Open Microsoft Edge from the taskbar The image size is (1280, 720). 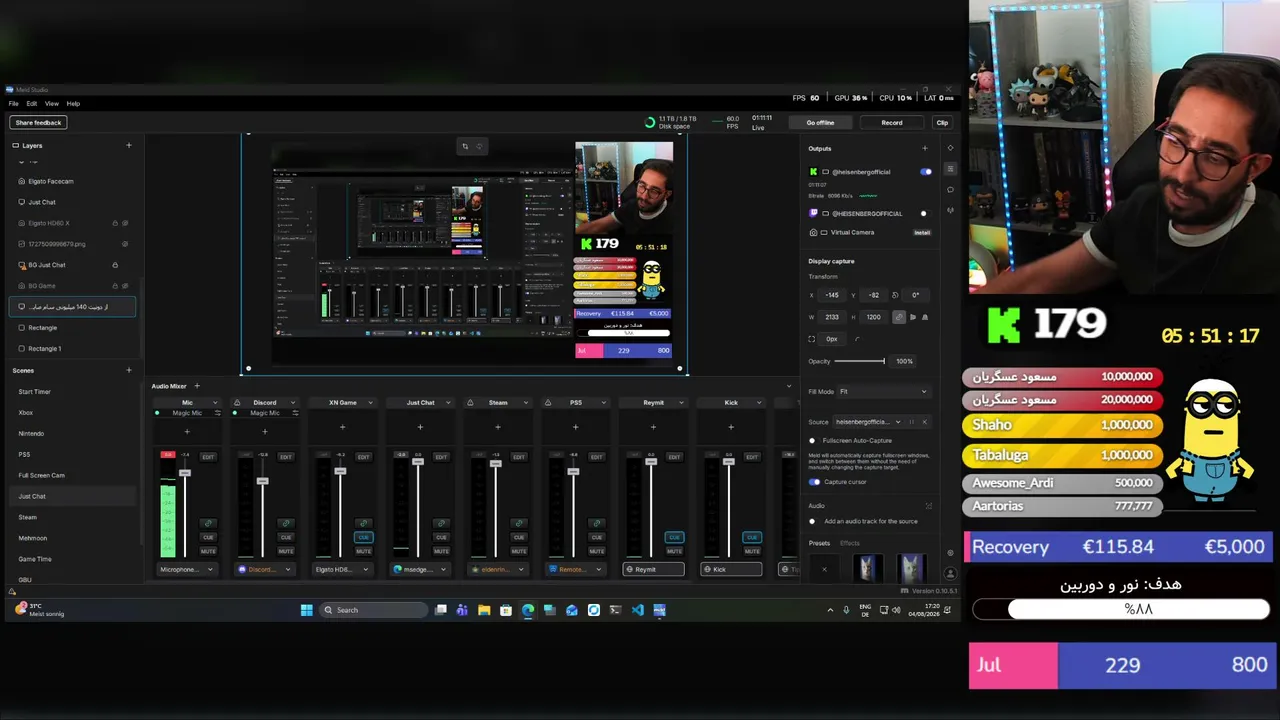click(528, 610)
